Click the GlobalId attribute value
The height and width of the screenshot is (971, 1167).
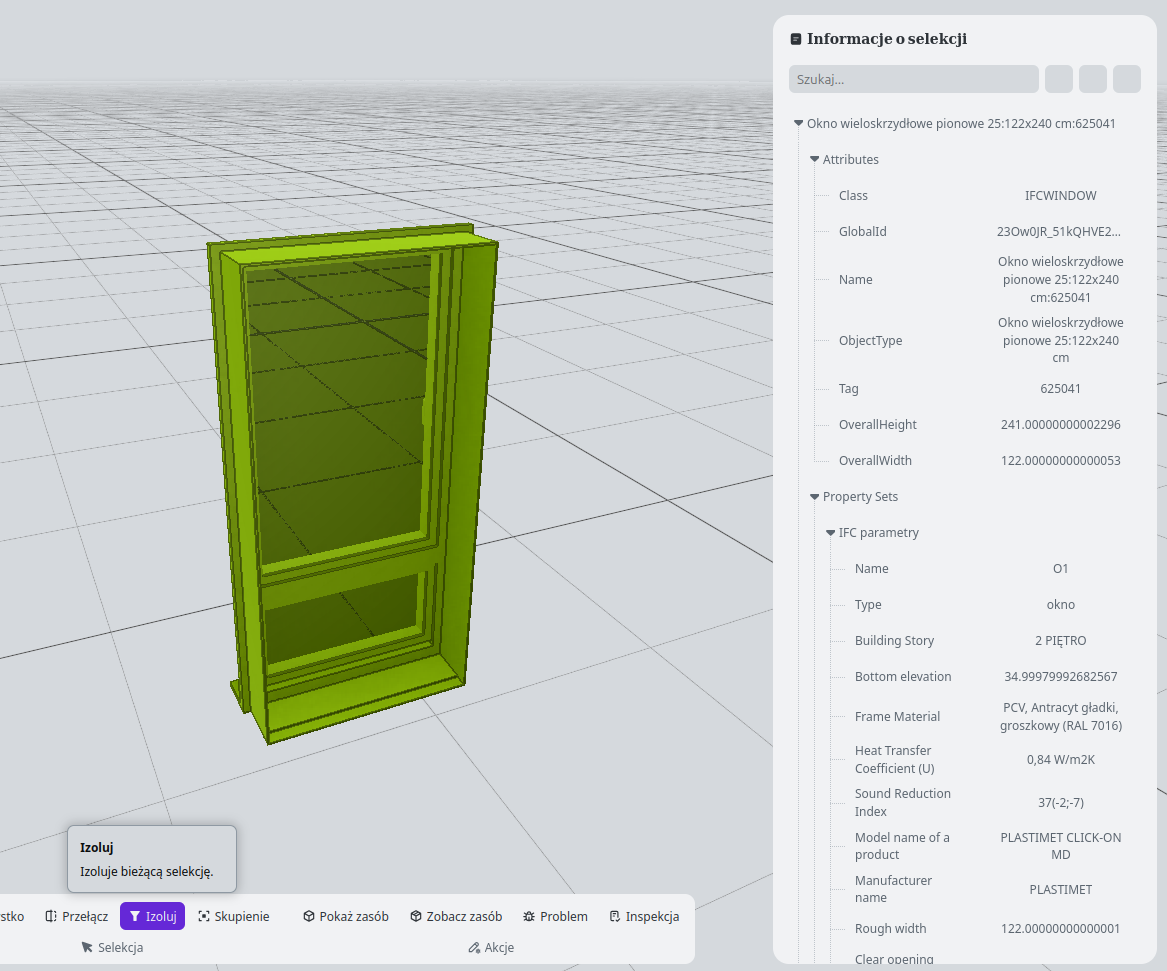pyautogui.click(x=1059, y=232)
